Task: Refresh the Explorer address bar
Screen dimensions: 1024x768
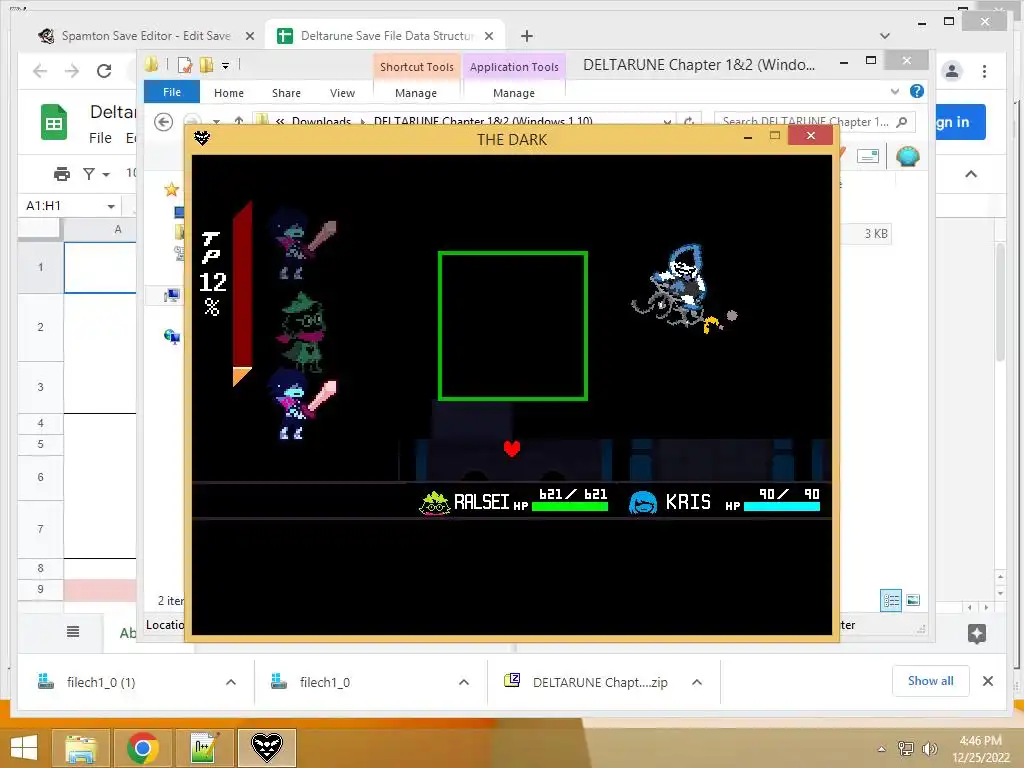Action: coord(689,121)
